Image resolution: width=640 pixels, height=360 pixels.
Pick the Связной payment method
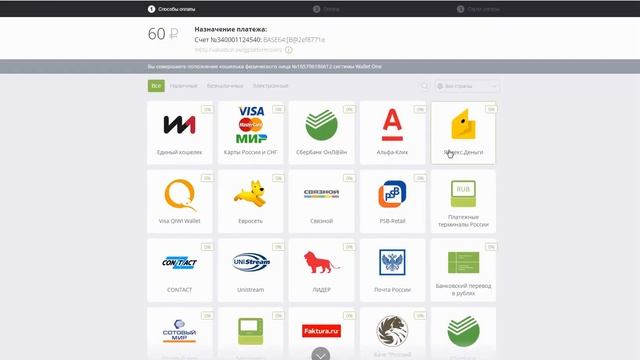pos(322,202)
